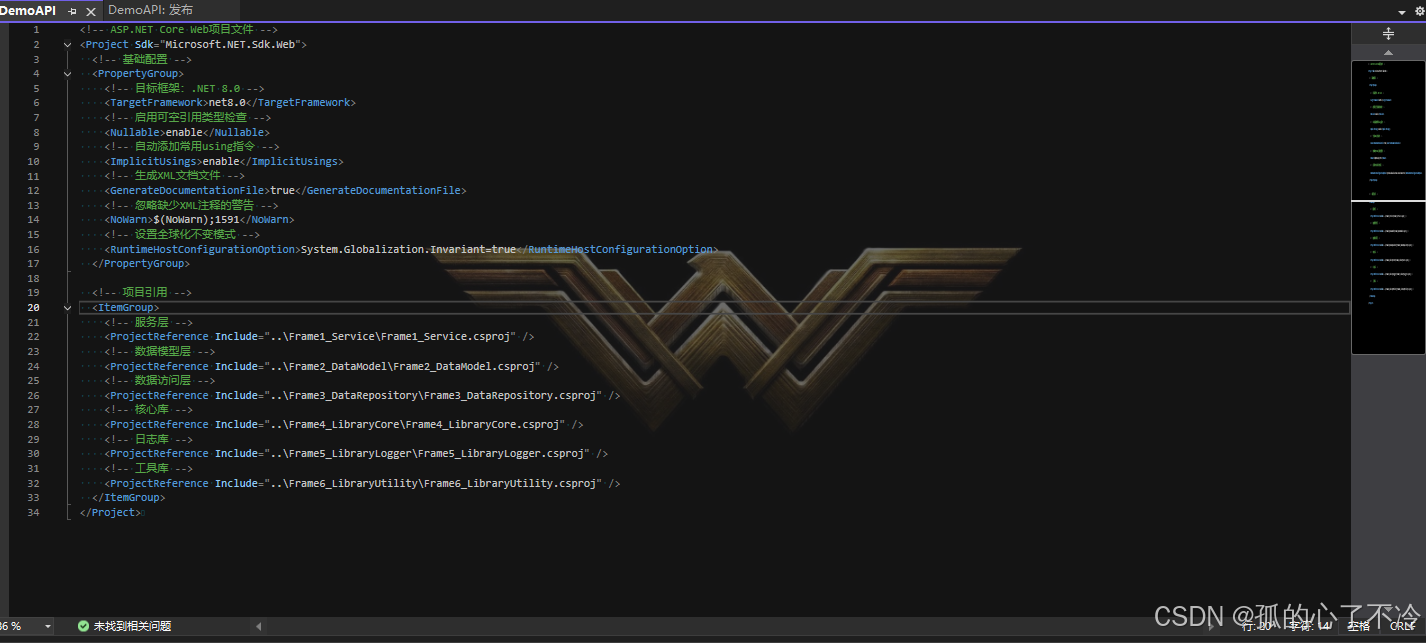Click the Nullable enable line
1426x643 pixels.
pos(187,132)
